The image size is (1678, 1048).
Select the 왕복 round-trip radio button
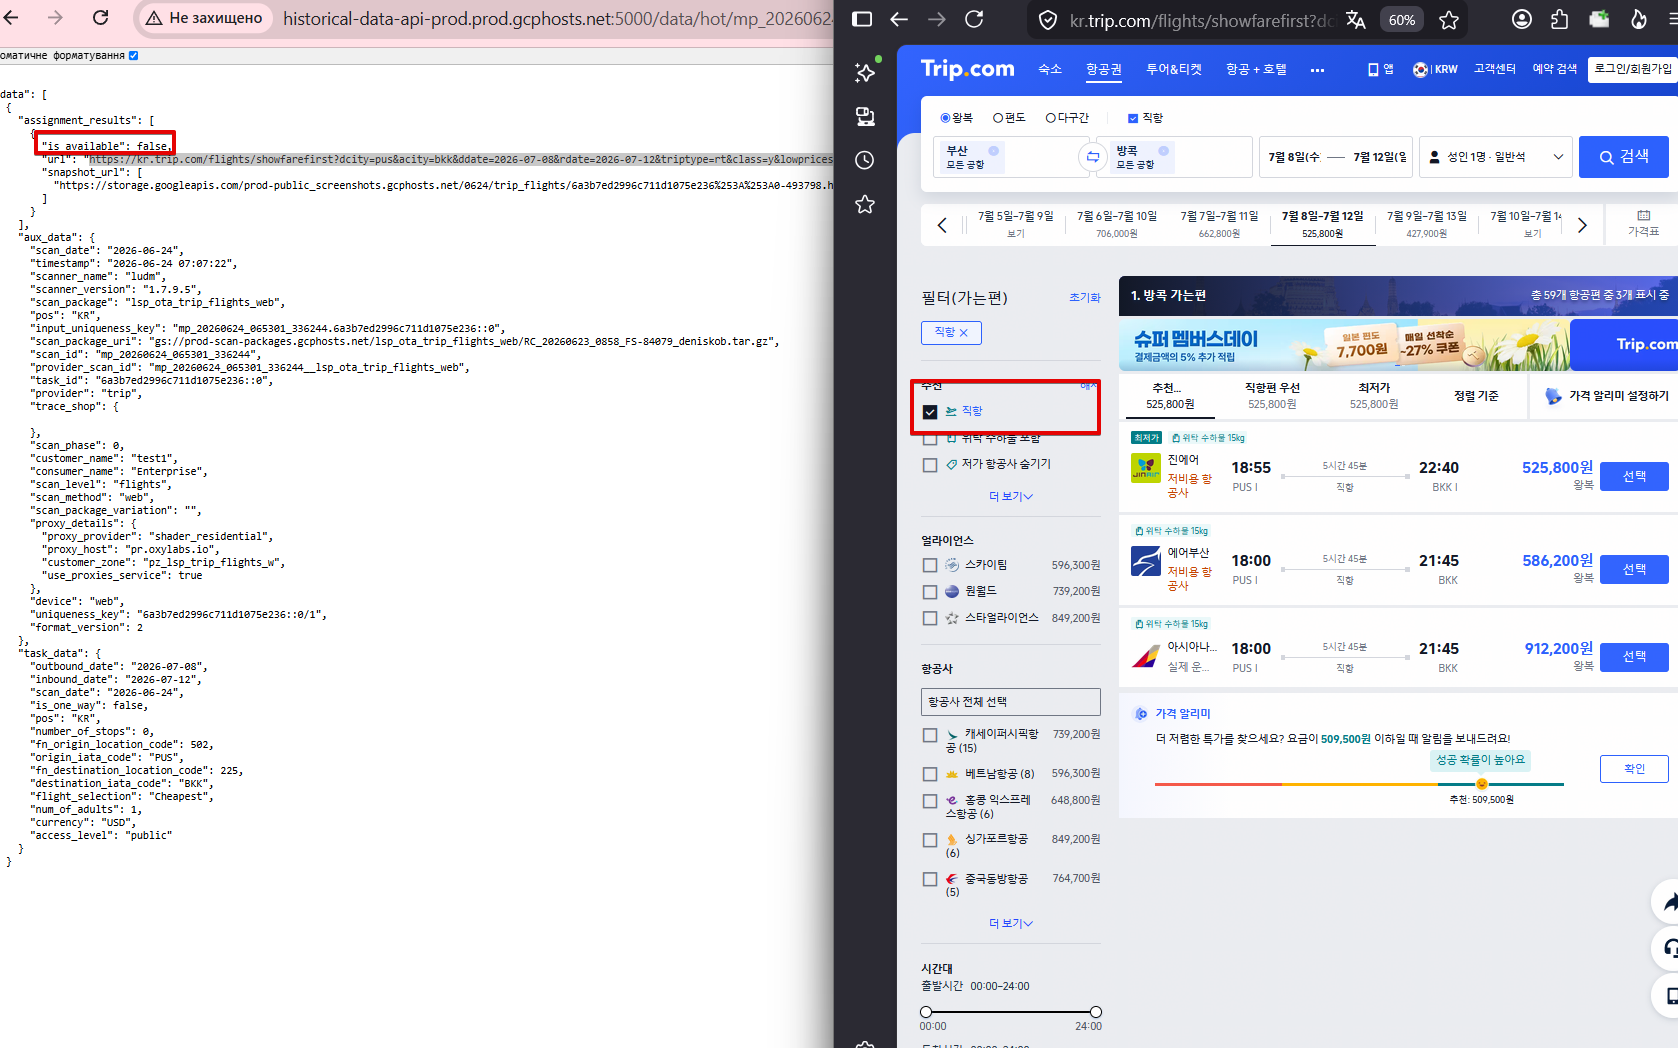[x=945, y=118]
